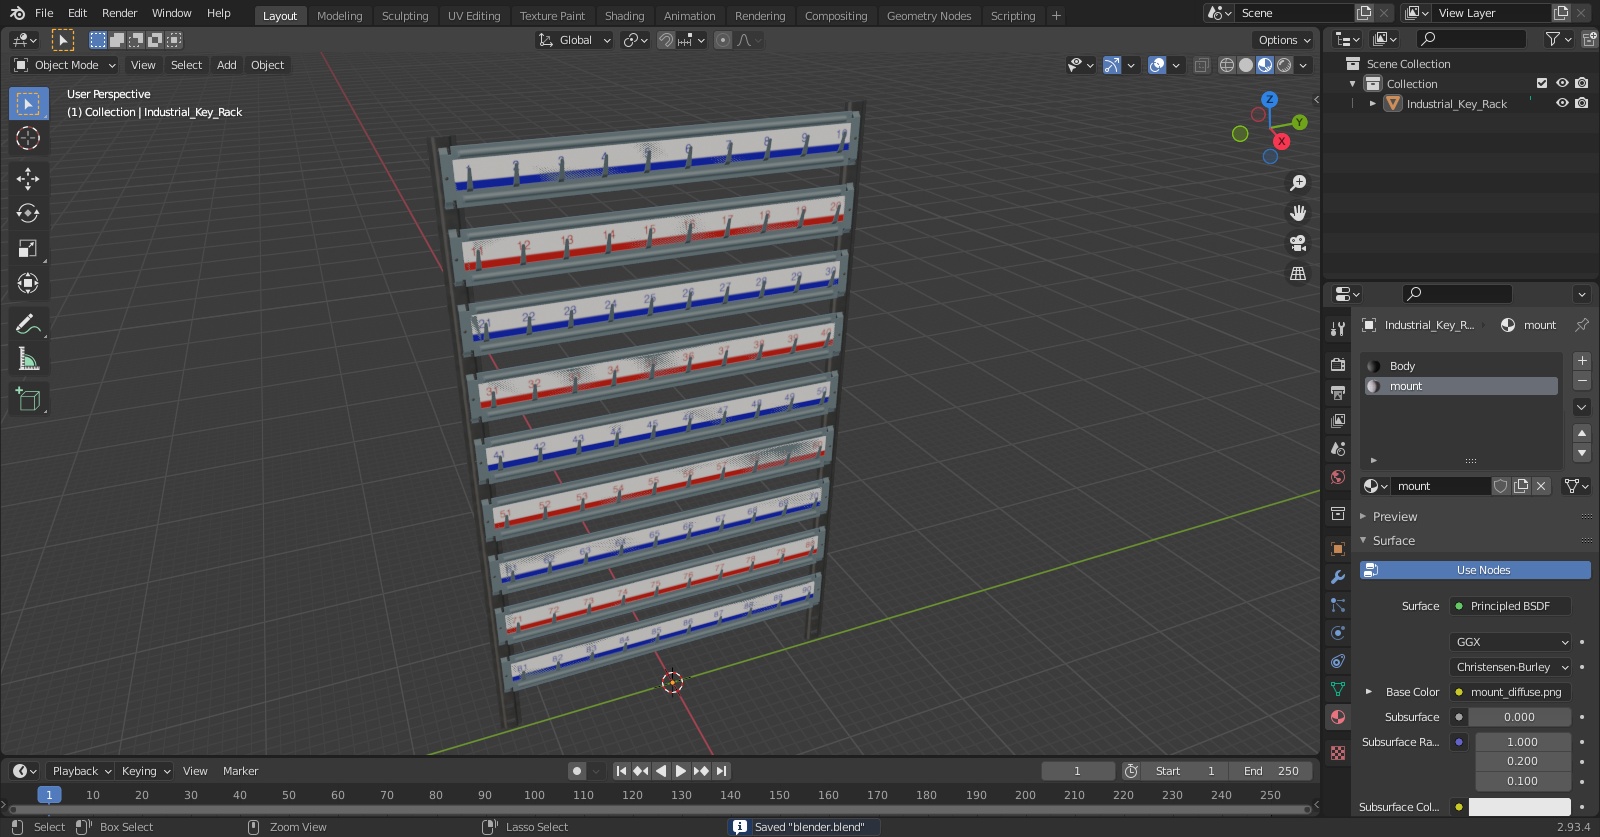
Task: Switch to wireframe viewport shading
Action: pos(1227,65)
